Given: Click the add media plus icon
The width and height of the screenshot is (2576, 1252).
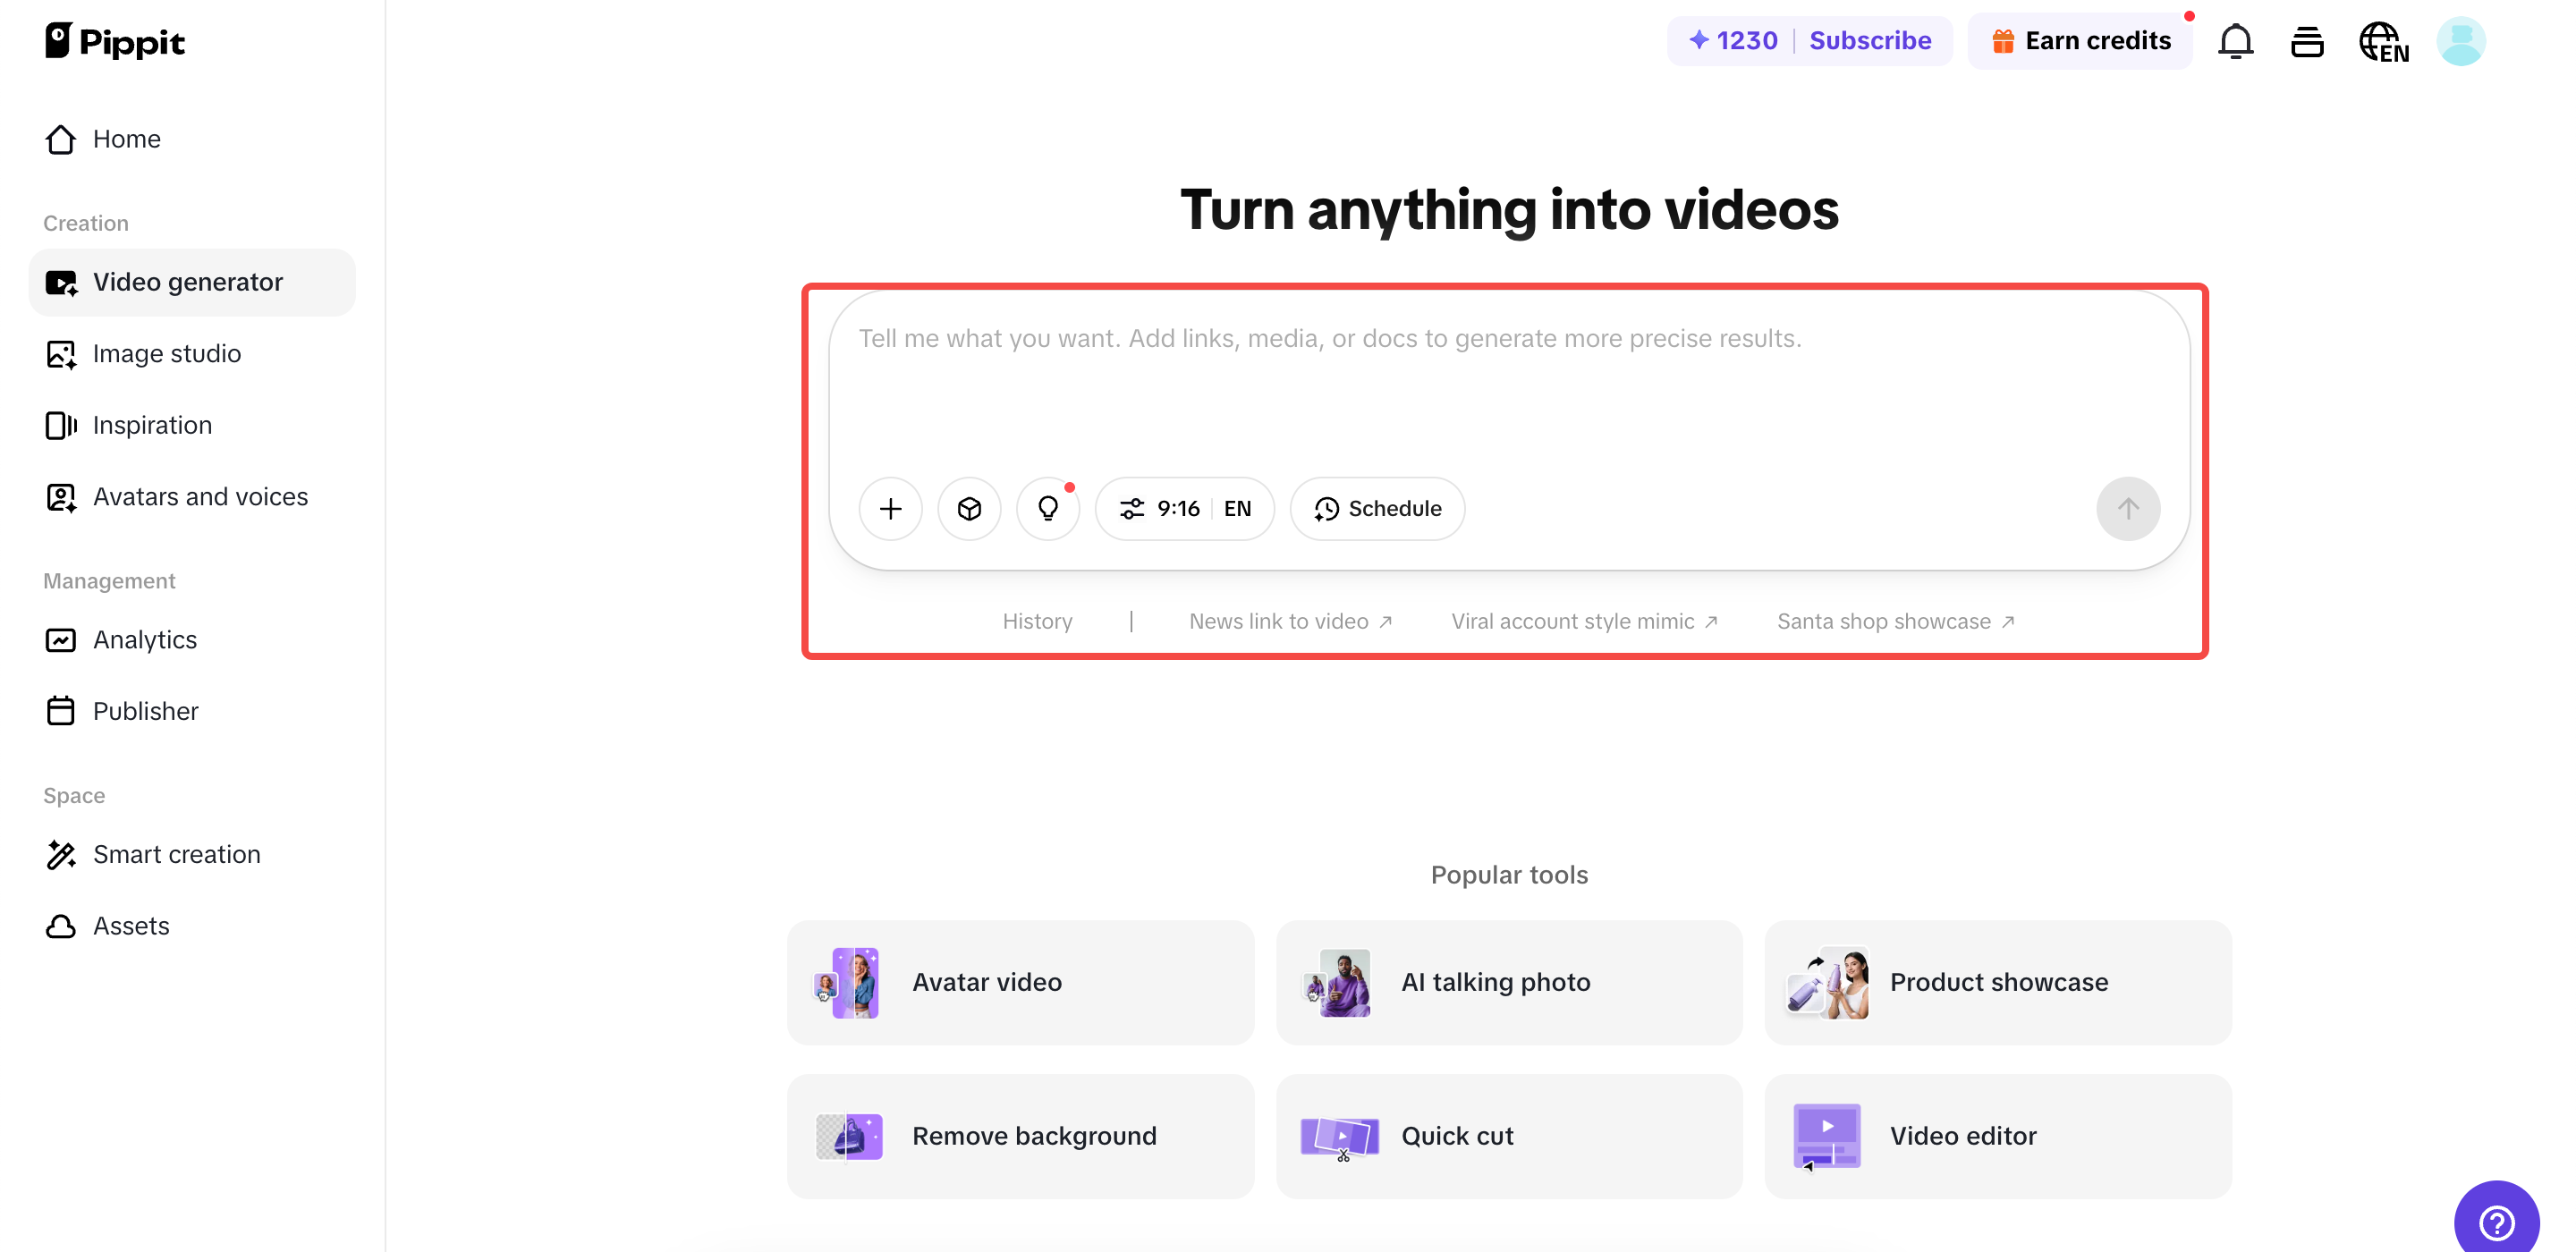Looking at the screenshot, I should pos(890,508).
